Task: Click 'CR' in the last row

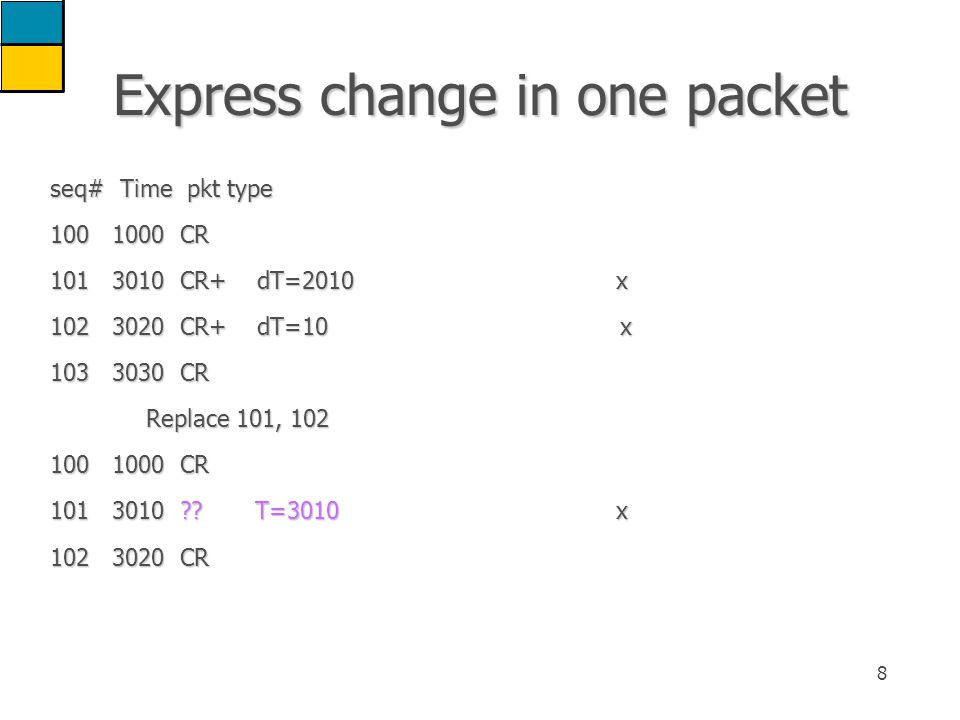Action: point(195,558)
